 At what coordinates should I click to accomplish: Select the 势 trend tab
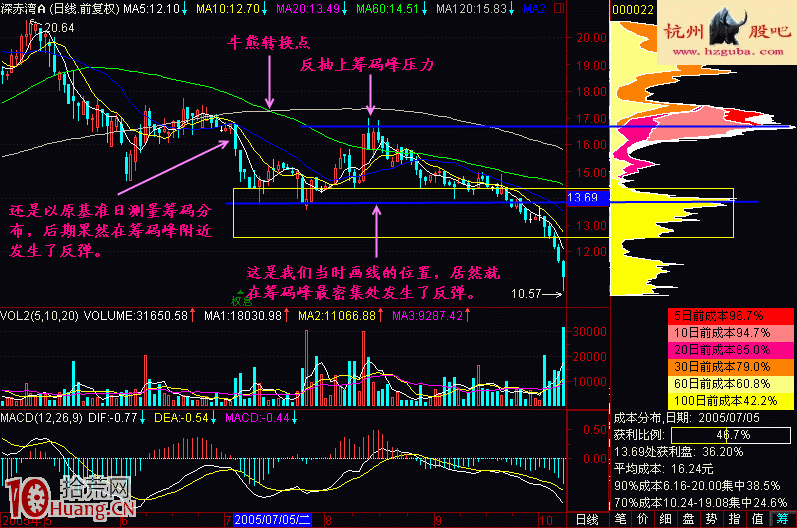coord(711,519)
